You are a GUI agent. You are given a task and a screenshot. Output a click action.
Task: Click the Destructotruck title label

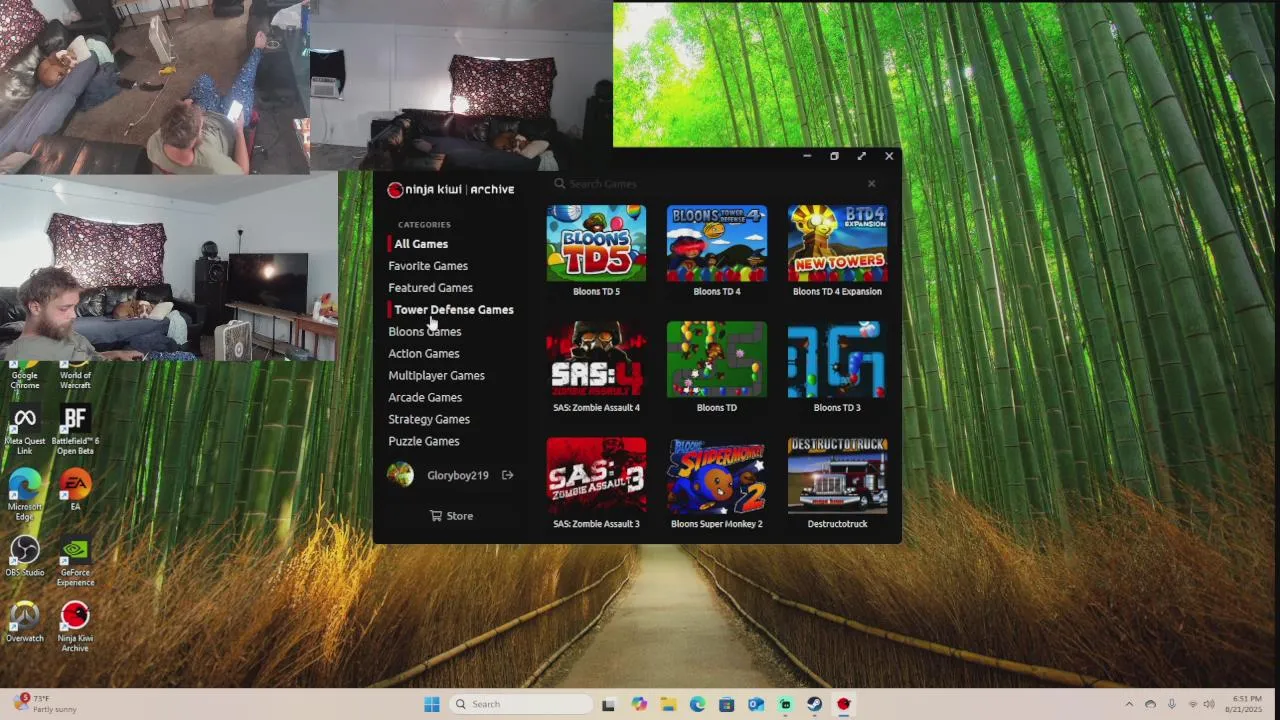click(x=837, y=524)
